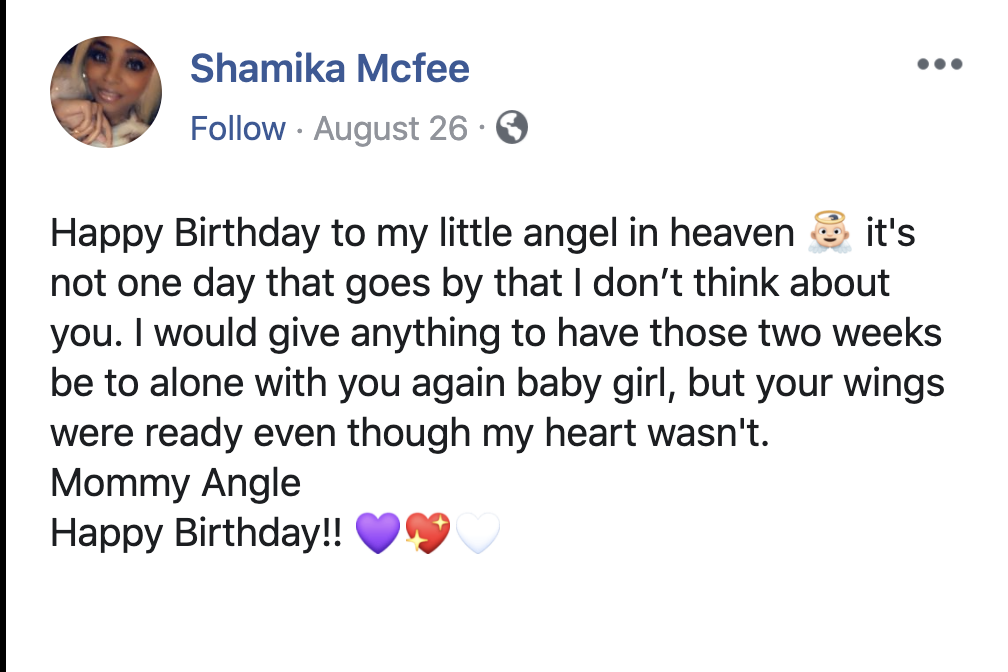This screenshot has width=1008, height=672.
Task: Click the purple heart emoji
Action: pos(377,535)
